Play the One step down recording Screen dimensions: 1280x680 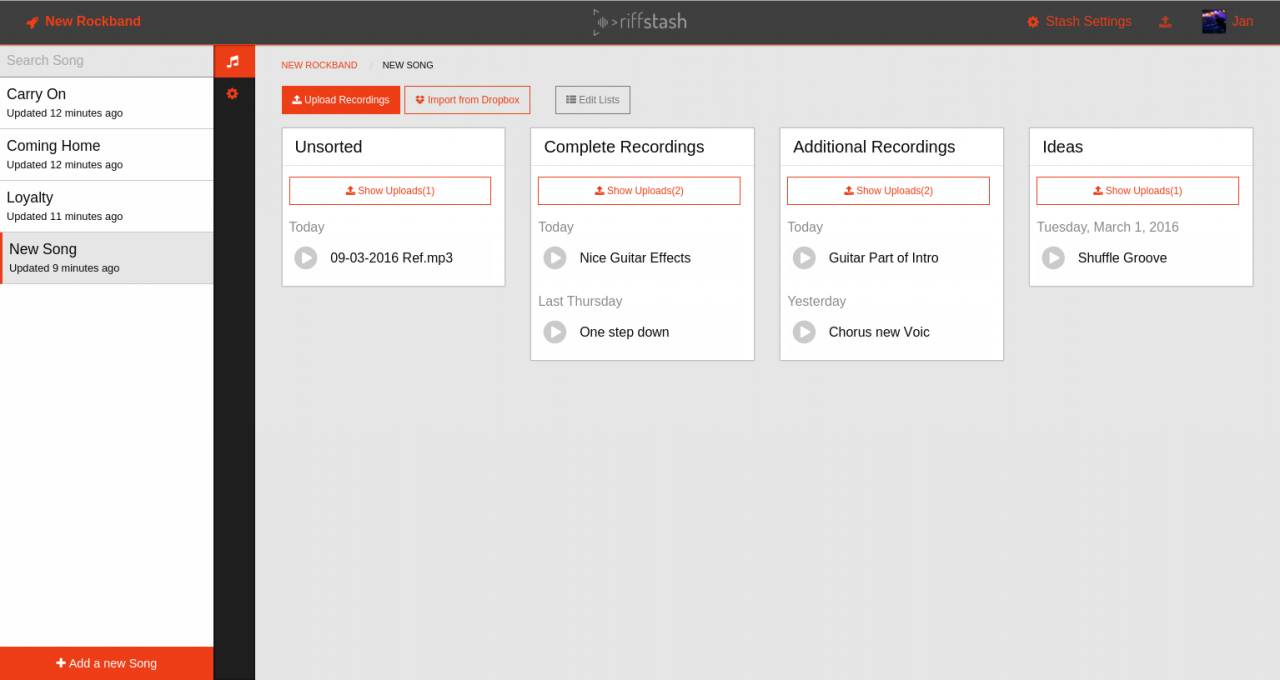555,332
